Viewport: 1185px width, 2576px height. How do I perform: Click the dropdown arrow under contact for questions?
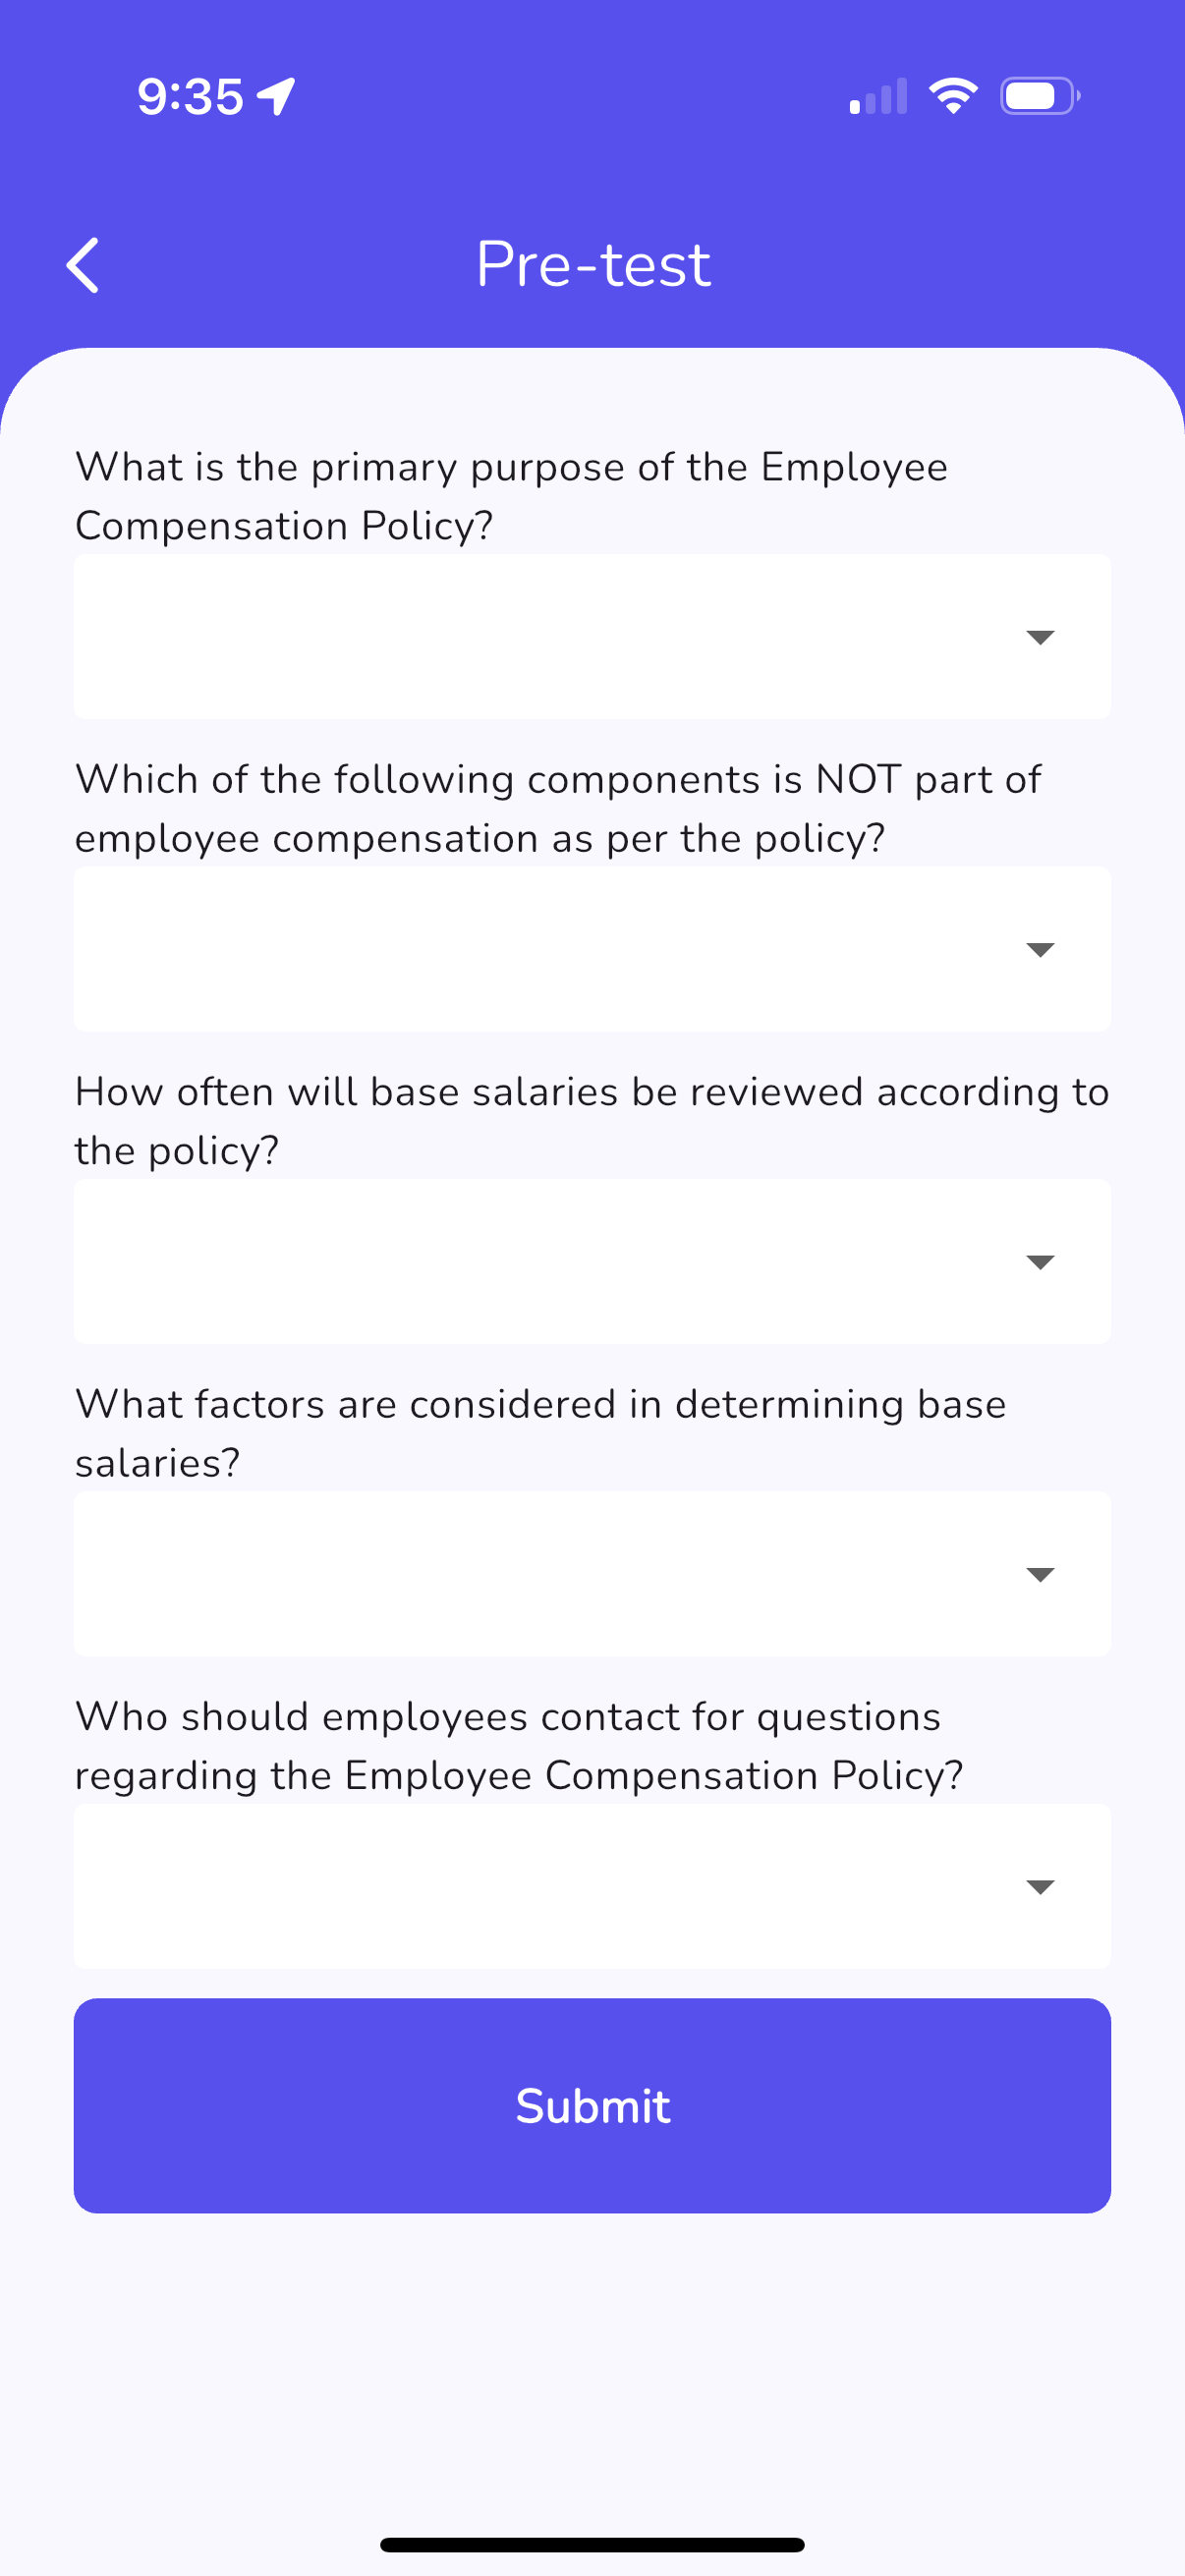(1041, 1887)
